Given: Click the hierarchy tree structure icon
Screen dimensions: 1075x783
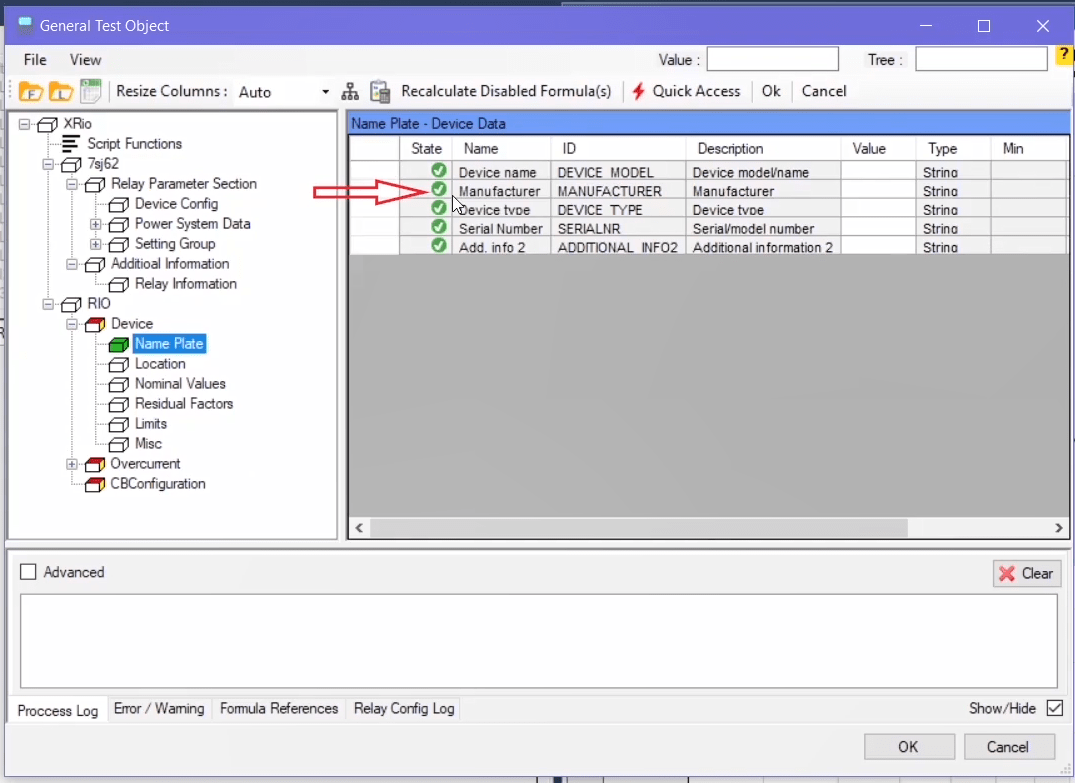Looking at the screenshot, I should click(x=350, y=92).
